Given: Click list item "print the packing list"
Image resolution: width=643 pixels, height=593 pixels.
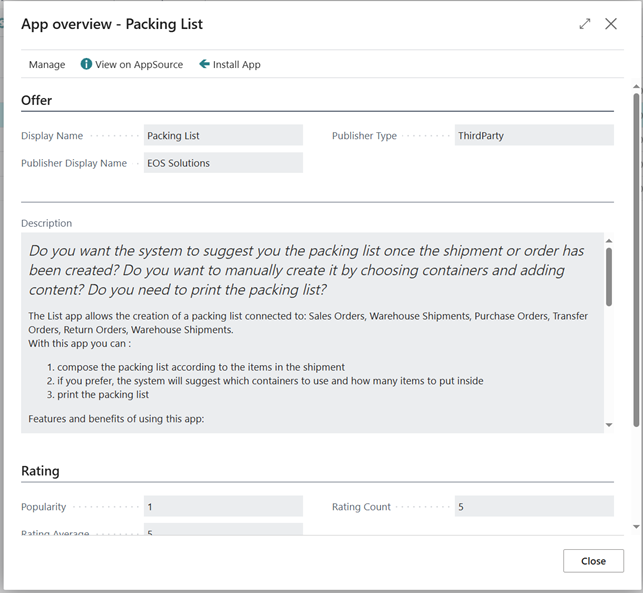Looking at the screenshot, I should pos(103,395).
